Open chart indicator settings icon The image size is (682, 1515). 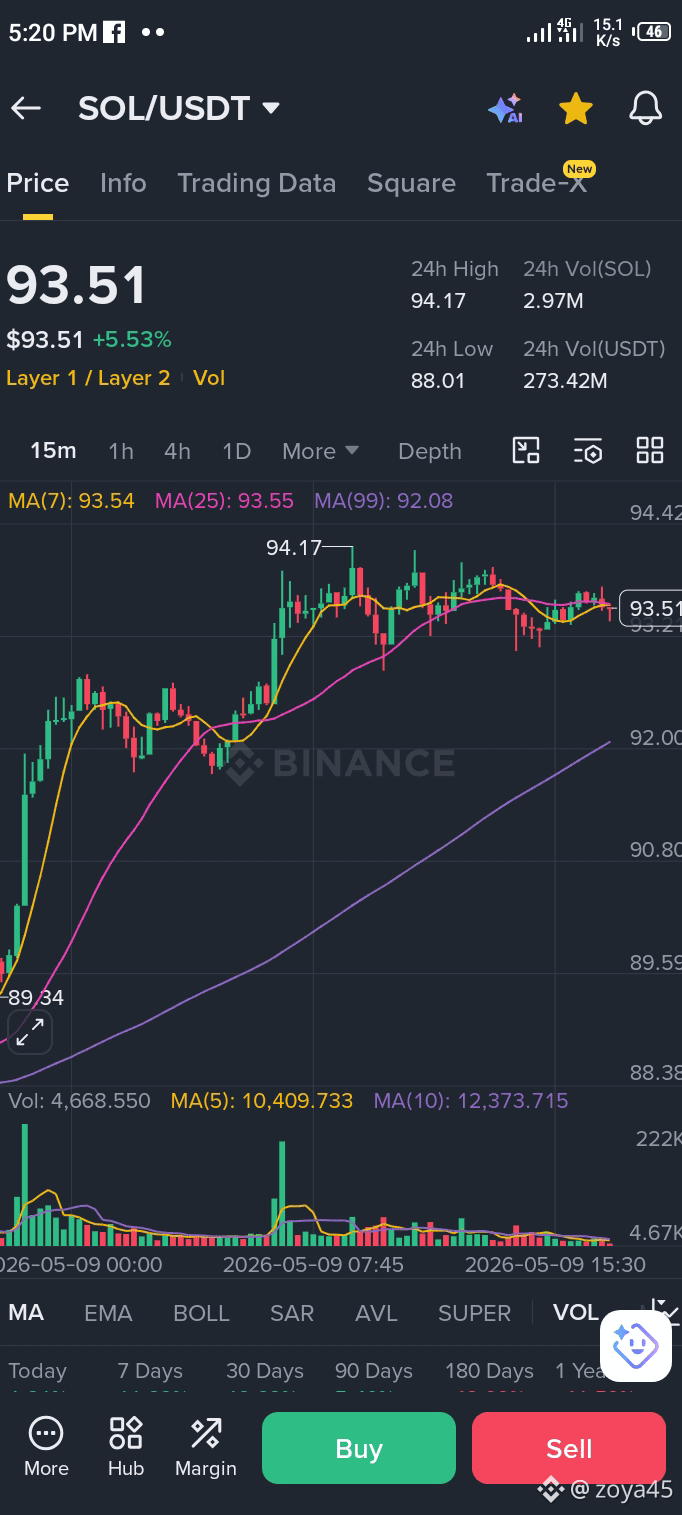coord(588,451)
